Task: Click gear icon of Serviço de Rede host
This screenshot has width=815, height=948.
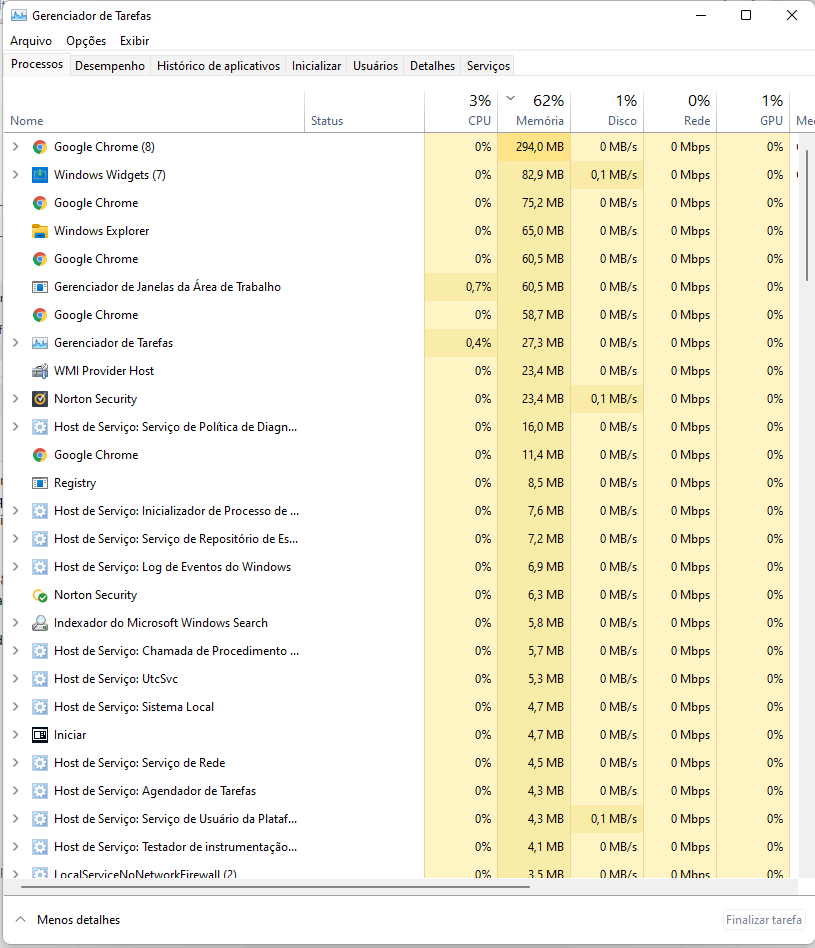Action: 40,763
